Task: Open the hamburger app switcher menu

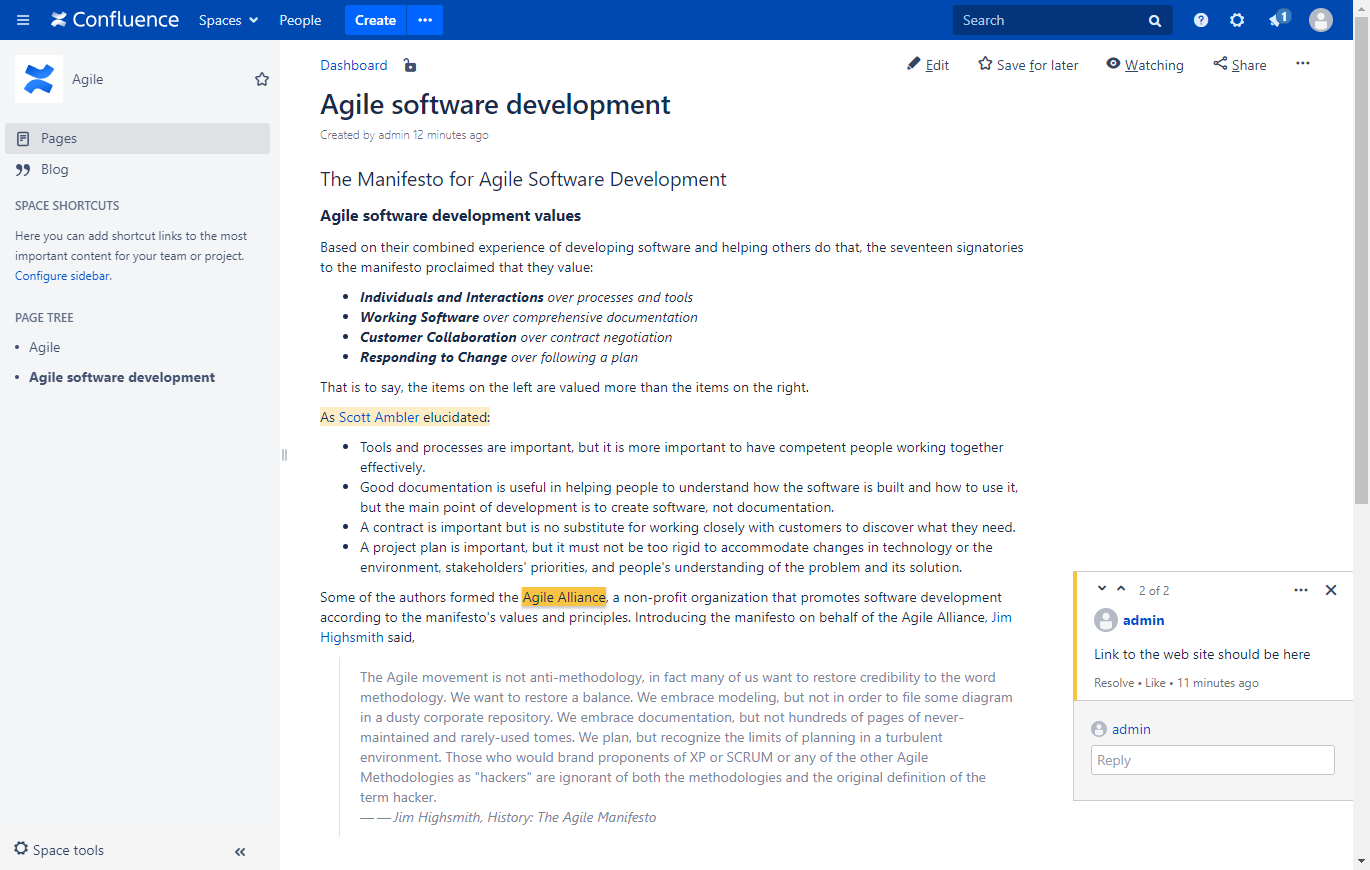Action: pyautogui.click(x=23, y=20)
